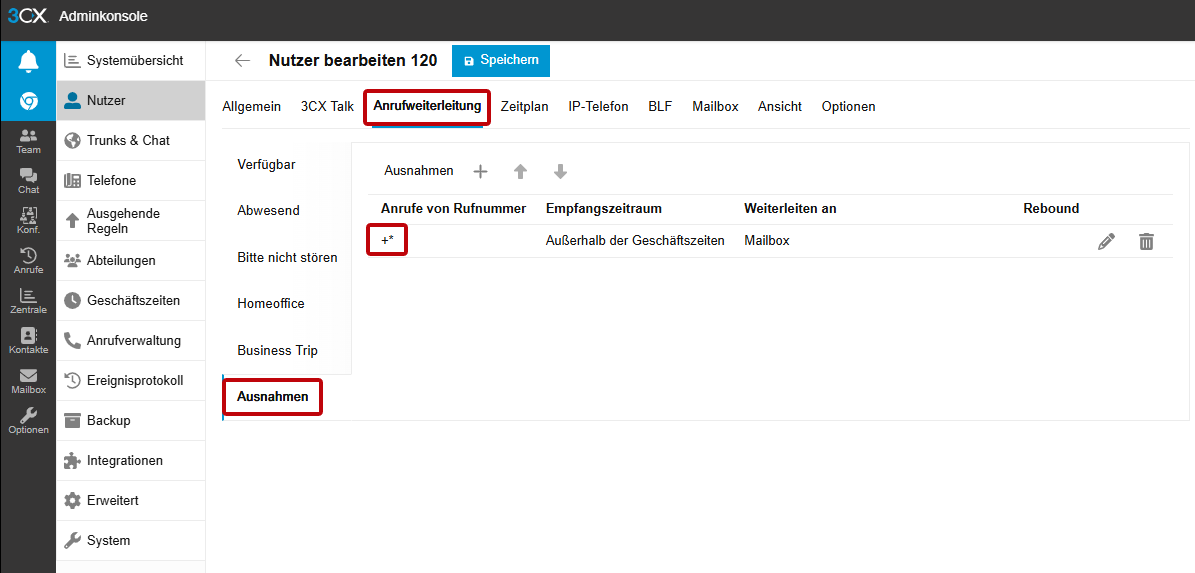Open Trunks & Chat menu entry

pyautogui.click(x=128, y=140)
